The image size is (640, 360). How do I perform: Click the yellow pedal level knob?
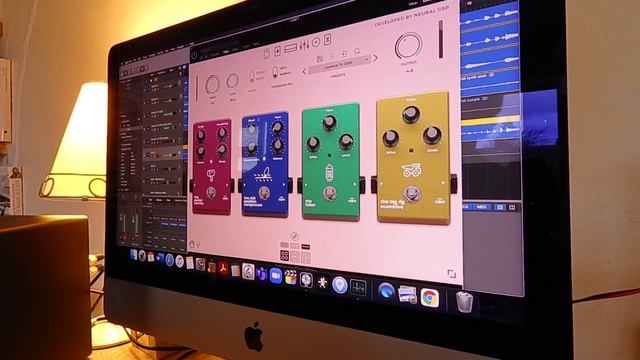pos(432,135)
